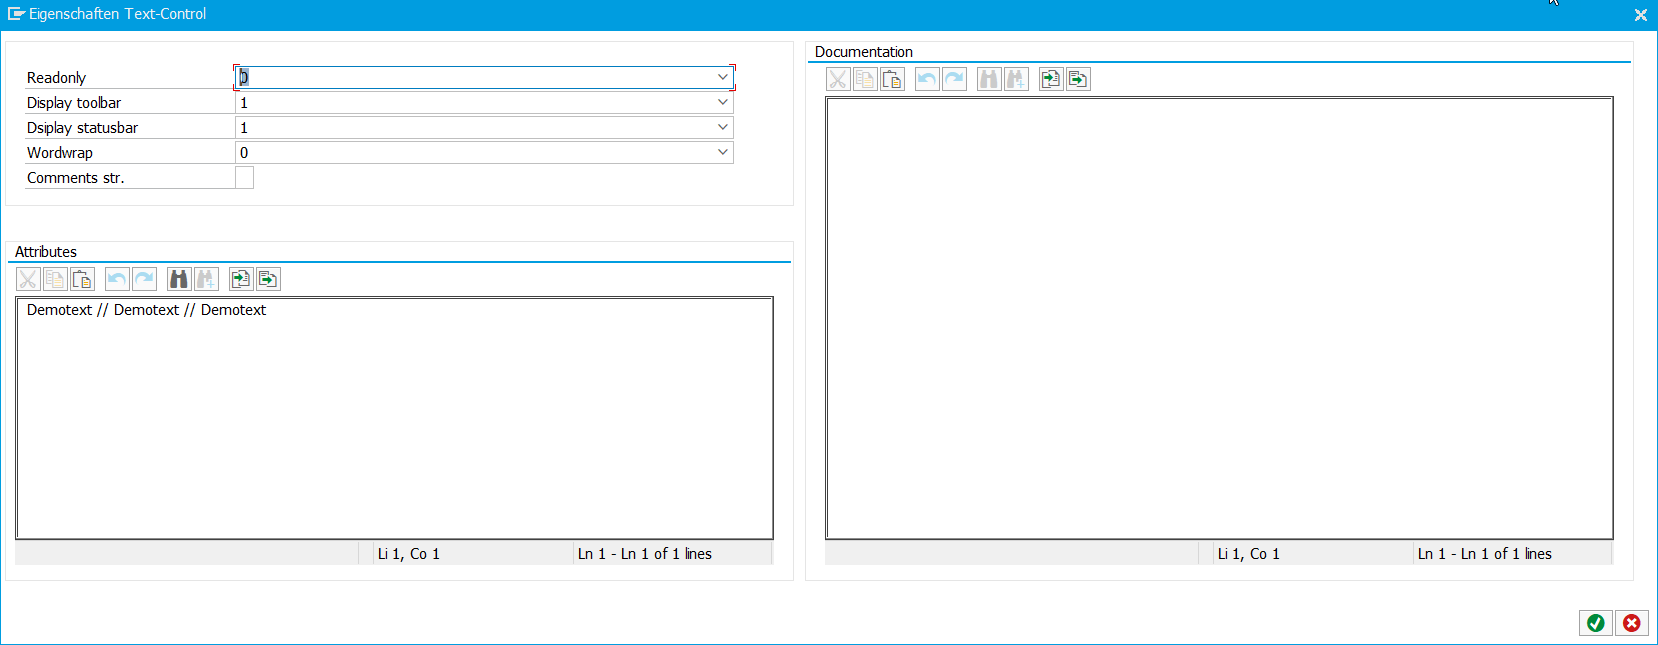Expand the Wordwrap dropdown list
The height and width of the screenshot is (645, 1658).
click(723, 152)
